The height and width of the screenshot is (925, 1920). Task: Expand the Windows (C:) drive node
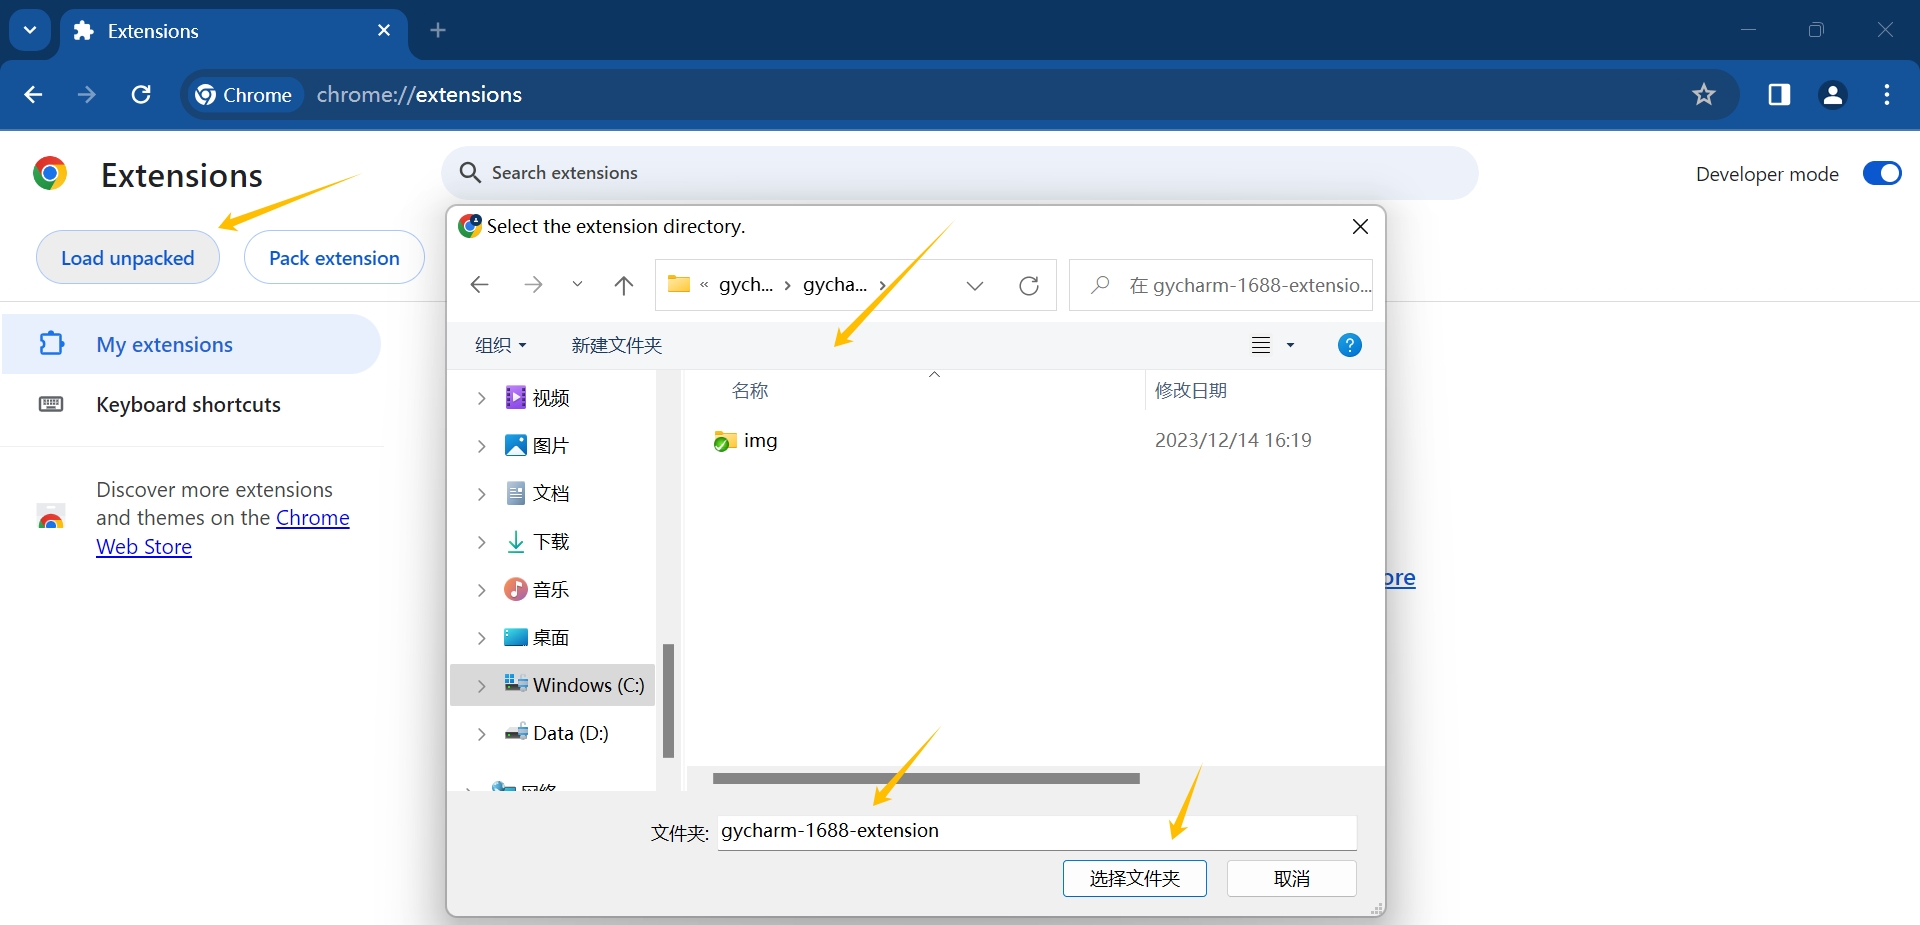(x=481, y=686)
